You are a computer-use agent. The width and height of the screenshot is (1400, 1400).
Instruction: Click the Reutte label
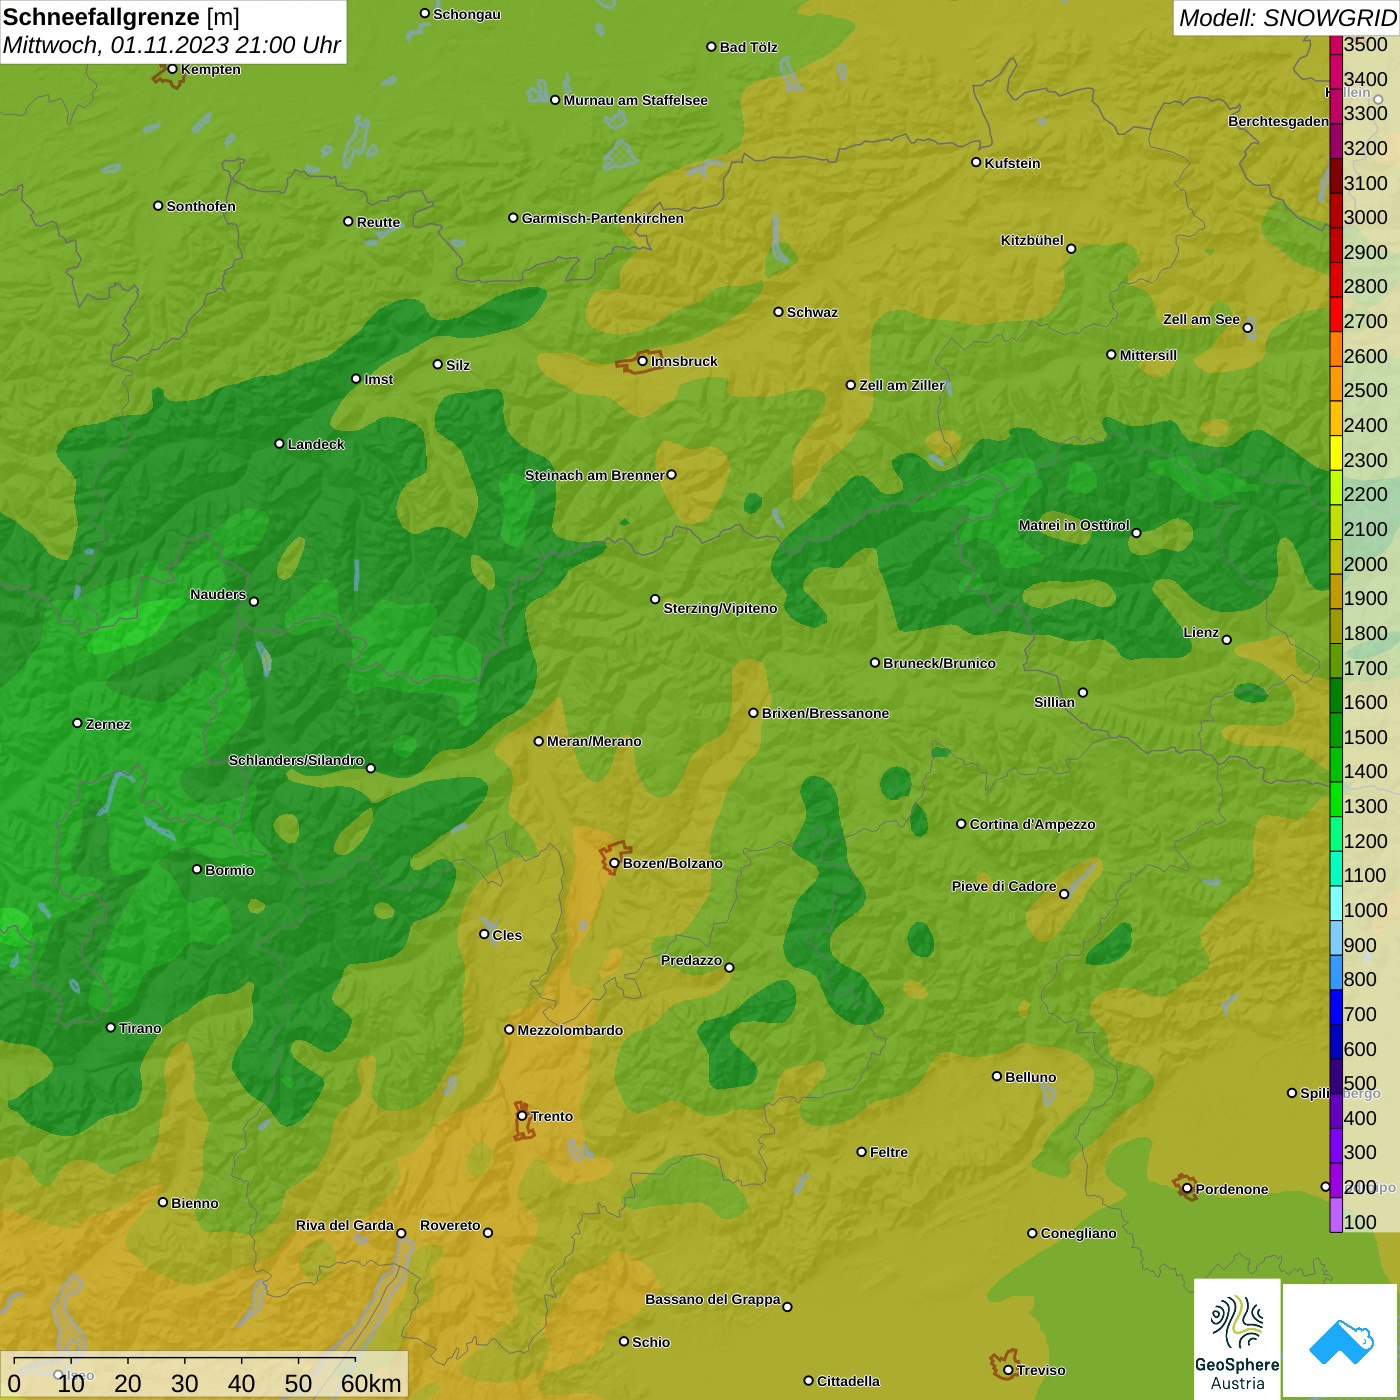click(x=379, y=222)
